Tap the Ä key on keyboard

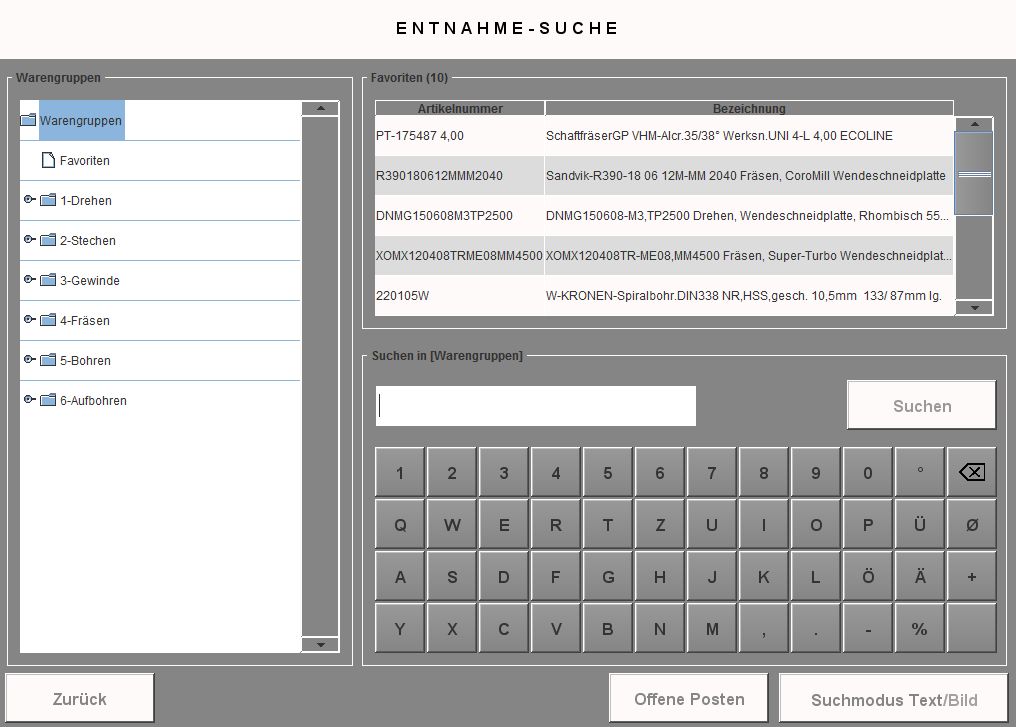point(919,575)
